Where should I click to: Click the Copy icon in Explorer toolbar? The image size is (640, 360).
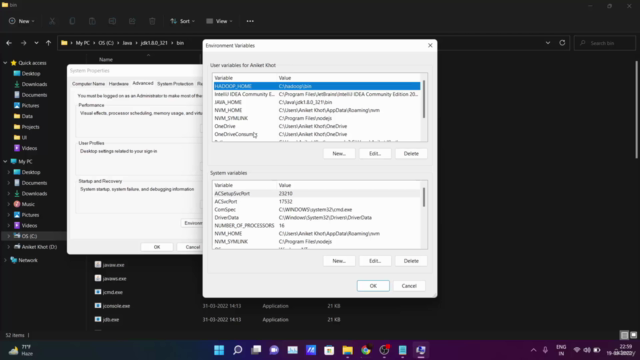click(x=72, y=21)
